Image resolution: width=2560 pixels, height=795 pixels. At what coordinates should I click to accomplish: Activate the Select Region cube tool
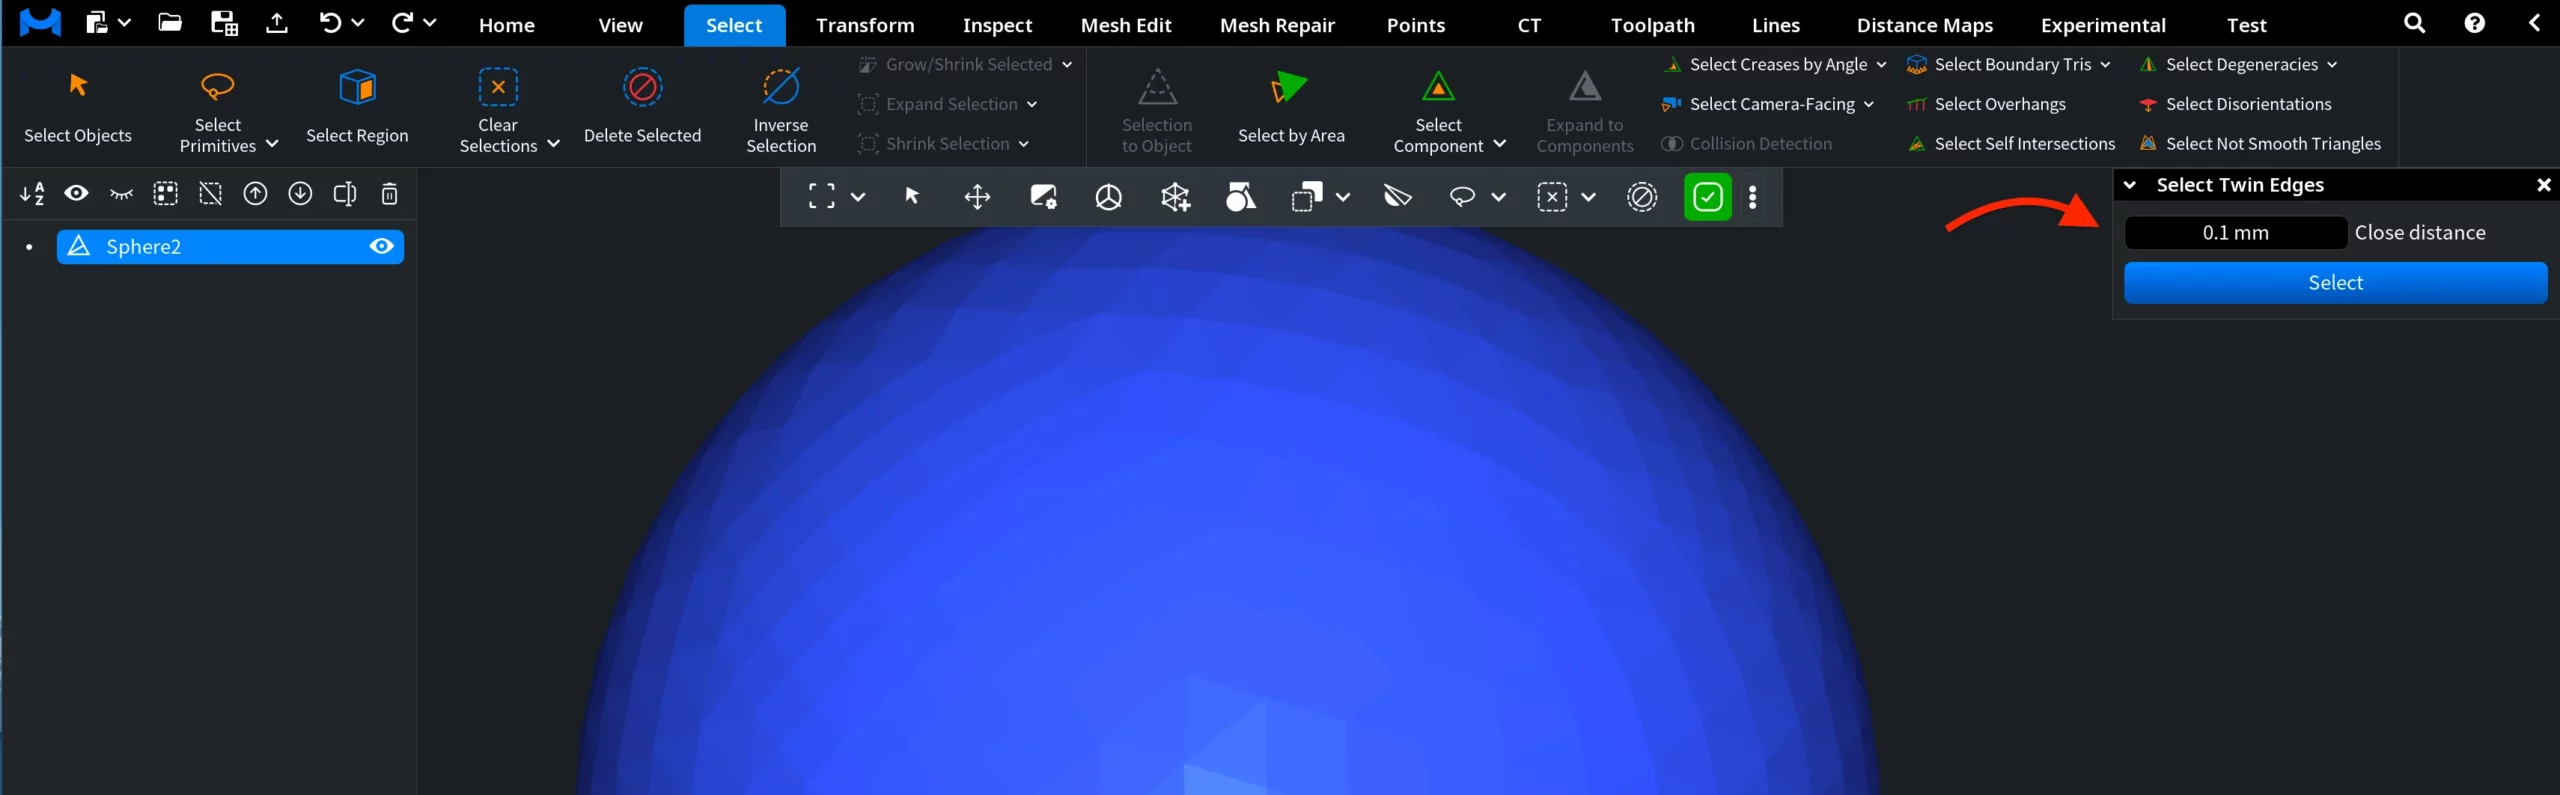tap(357, 106)
